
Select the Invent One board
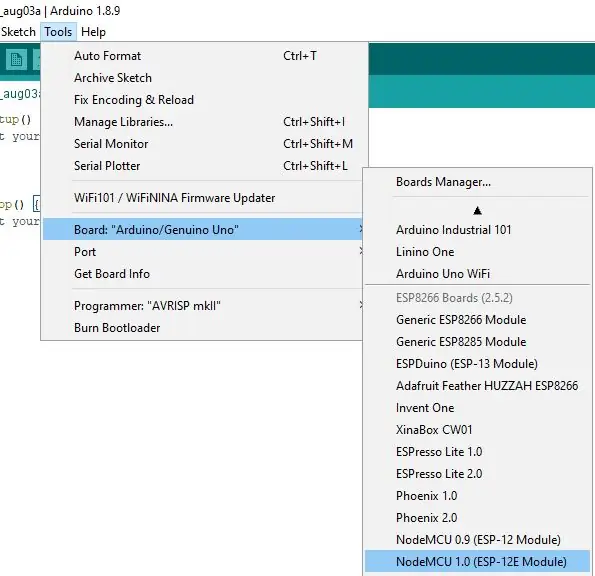(x=477, y=408)
